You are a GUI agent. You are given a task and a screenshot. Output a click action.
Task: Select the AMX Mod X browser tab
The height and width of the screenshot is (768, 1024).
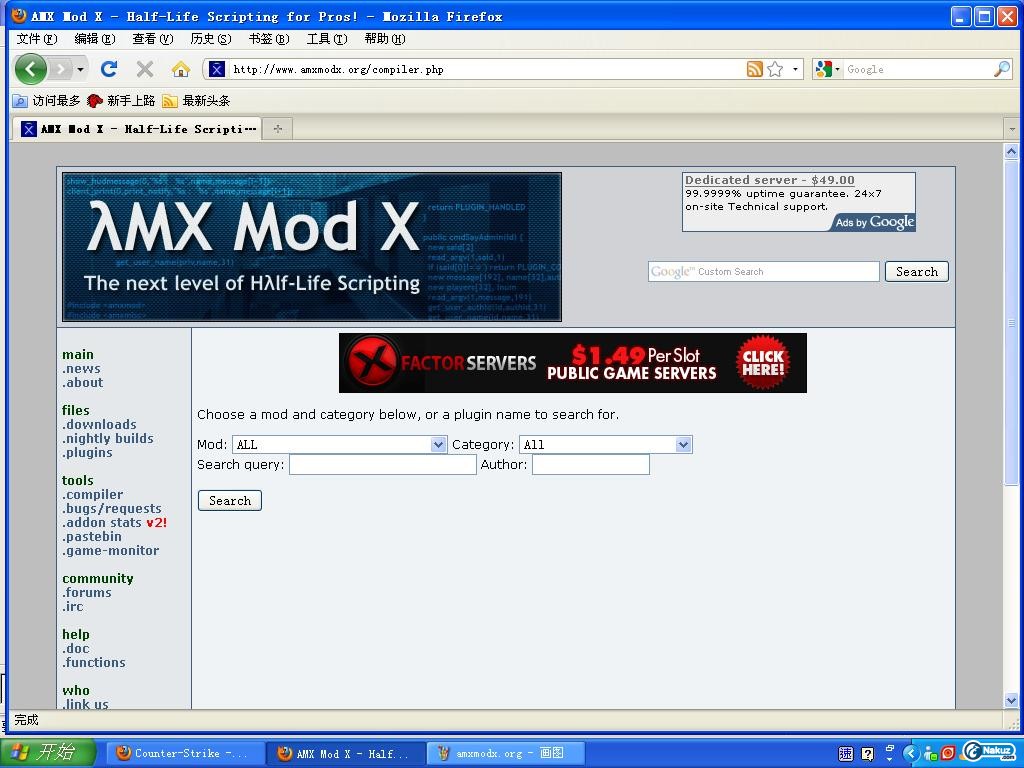click(x=137, y=129)
